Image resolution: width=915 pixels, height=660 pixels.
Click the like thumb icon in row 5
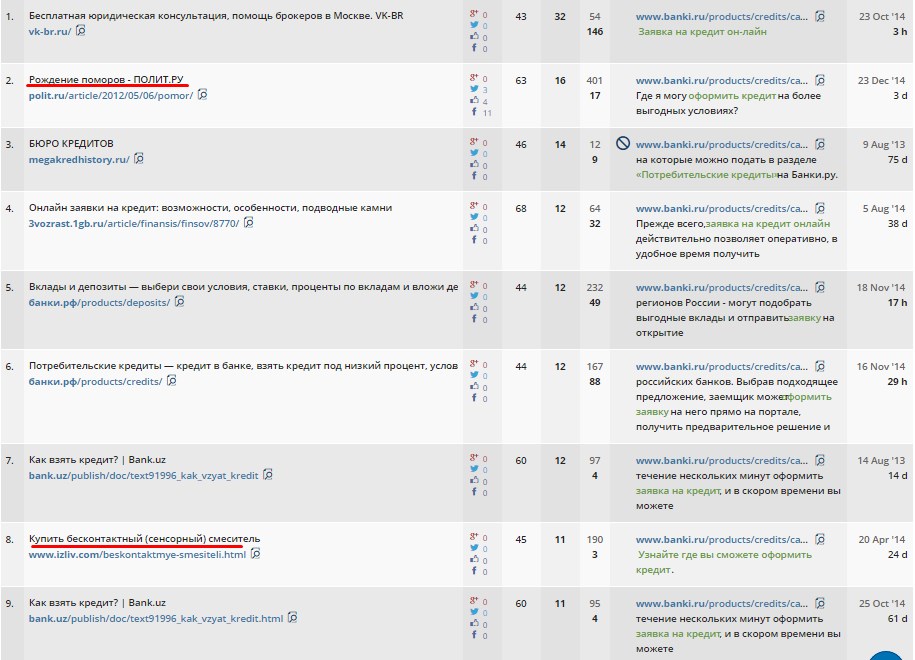pos(474,308)
